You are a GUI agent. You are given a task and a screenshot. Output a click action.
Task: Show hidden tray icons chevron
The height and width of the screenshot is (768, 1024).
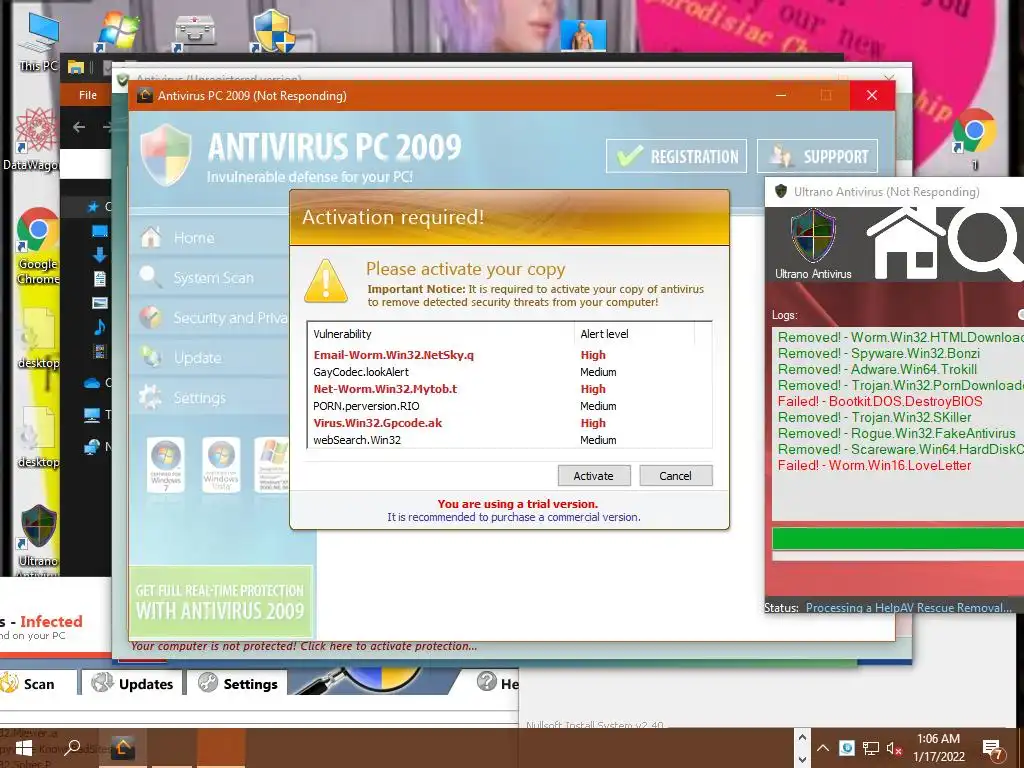tap(823, 748)
